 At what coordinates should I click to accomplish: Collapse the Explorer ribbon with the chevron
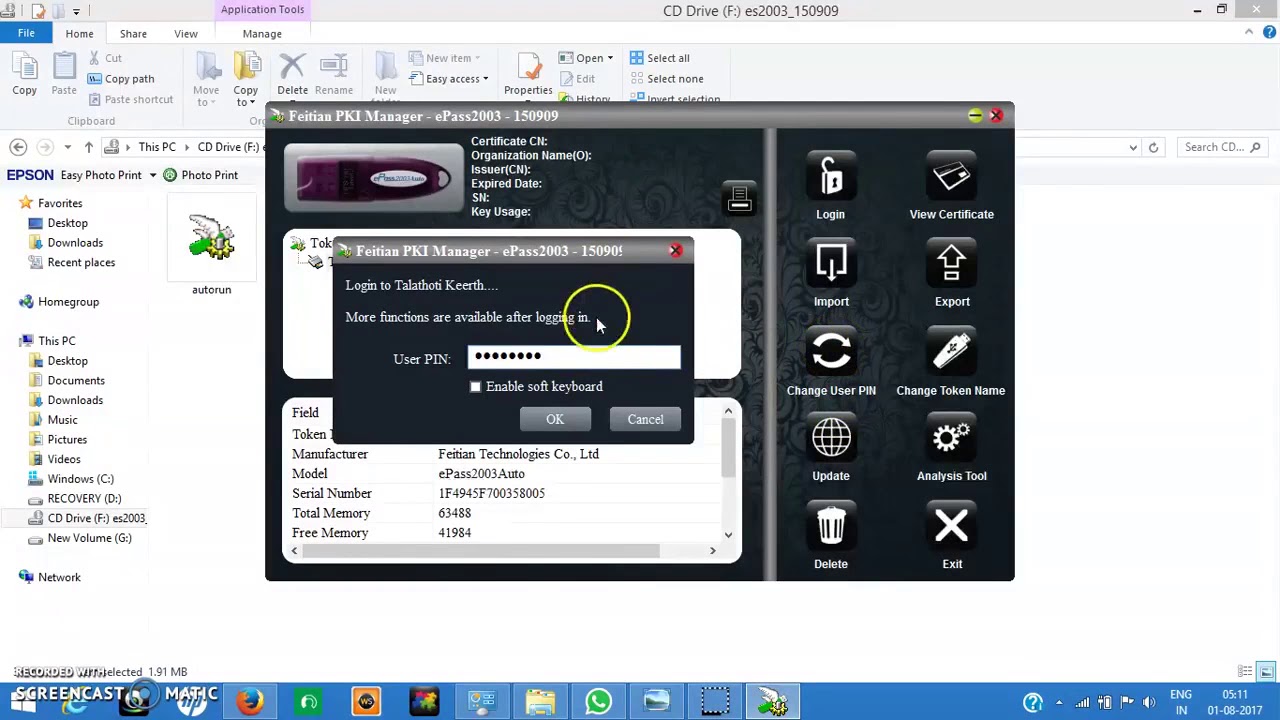pos(1249,33)
